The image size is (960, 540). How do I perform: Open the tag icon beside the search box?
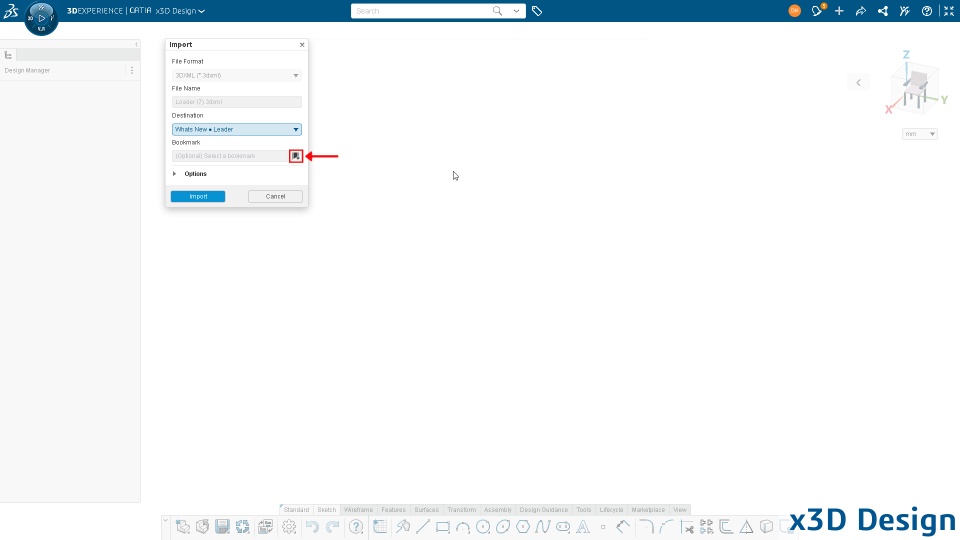(537, 11)
